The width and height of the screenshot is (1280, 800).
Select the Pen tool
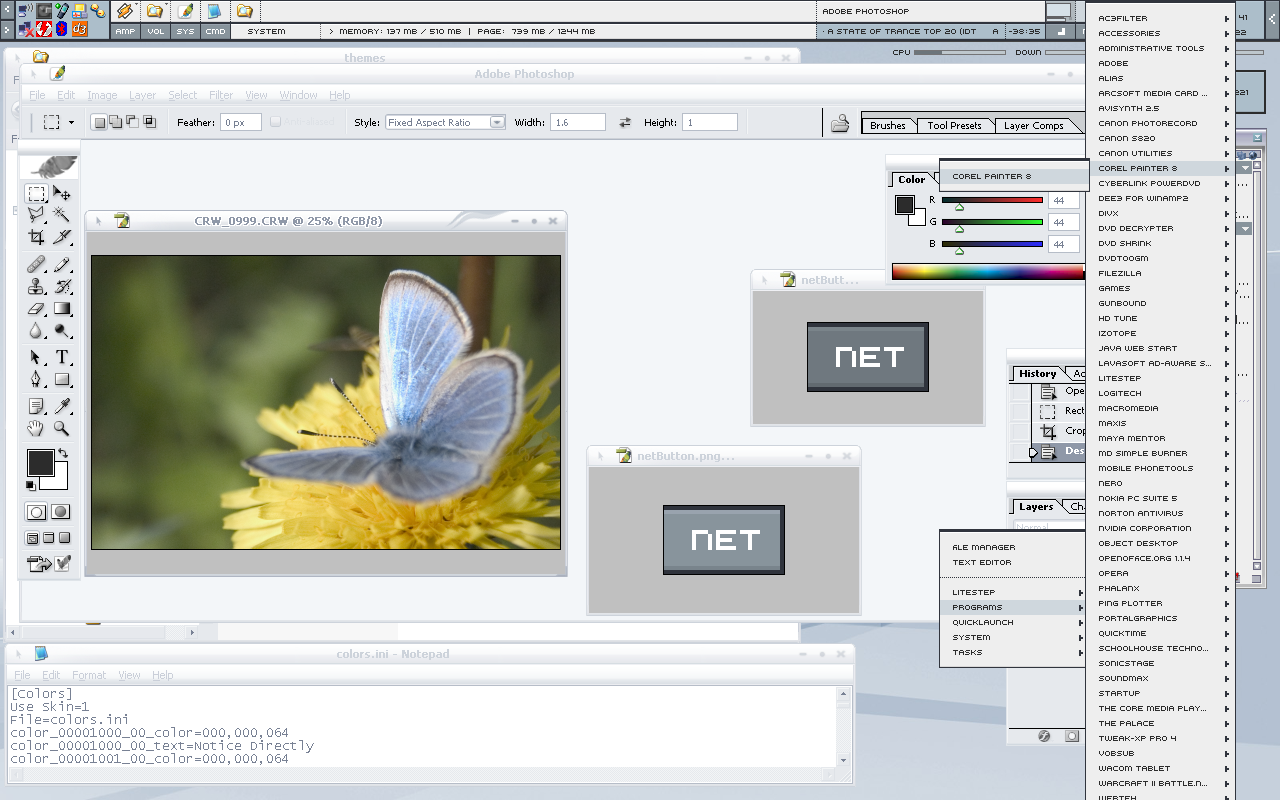[x=36, y=379]
